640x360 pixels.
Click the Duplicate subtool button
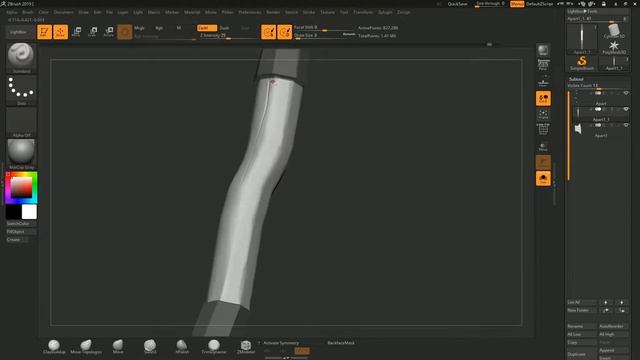tap(582, 354)
